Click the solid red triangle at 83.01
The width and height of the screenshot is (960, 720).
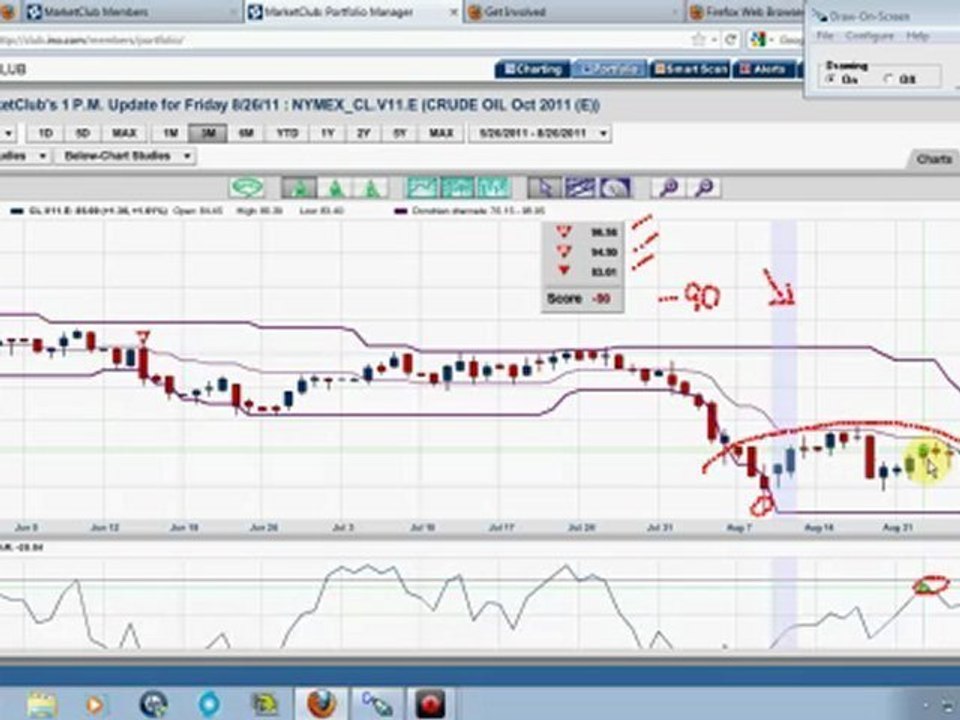[x=564, y=271]
